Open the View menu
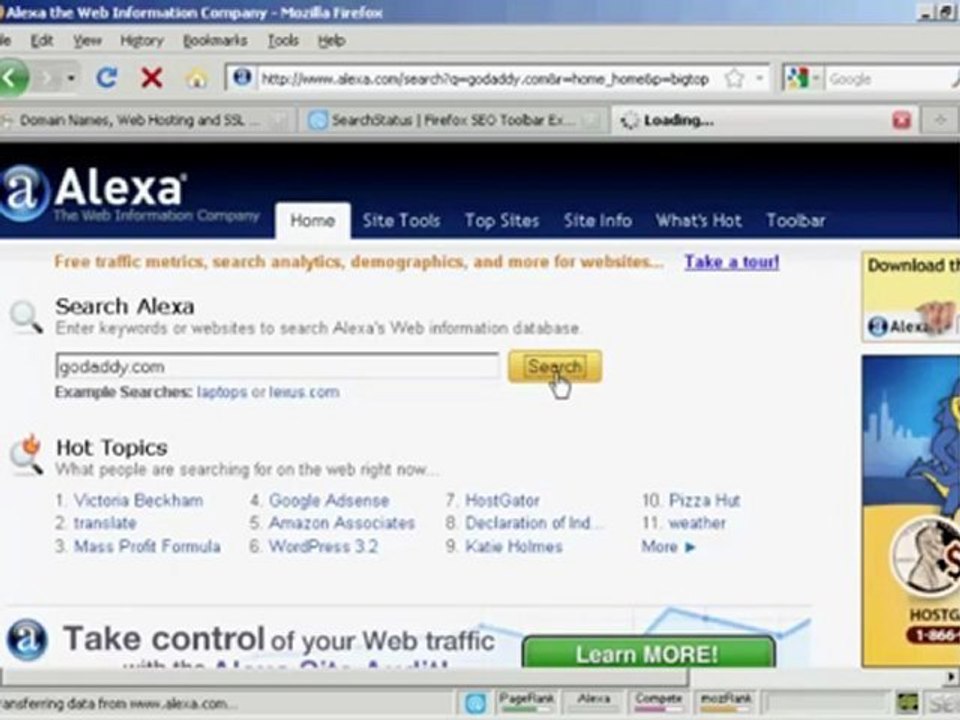 (88, 41)
